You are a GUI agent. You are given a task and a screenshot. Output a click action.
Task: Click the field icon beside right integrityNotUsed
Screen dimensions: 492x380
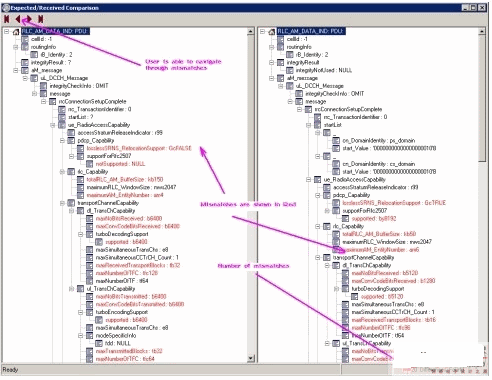click(290, 70)
